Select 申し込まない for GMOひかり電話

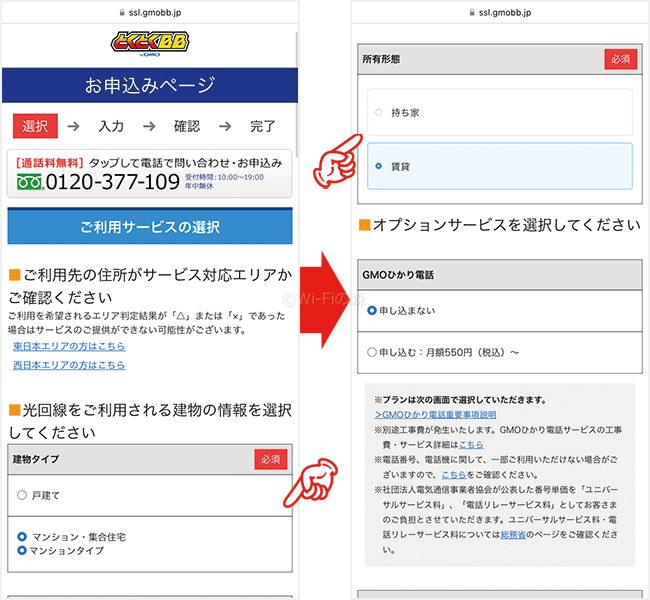click(372, 310)
